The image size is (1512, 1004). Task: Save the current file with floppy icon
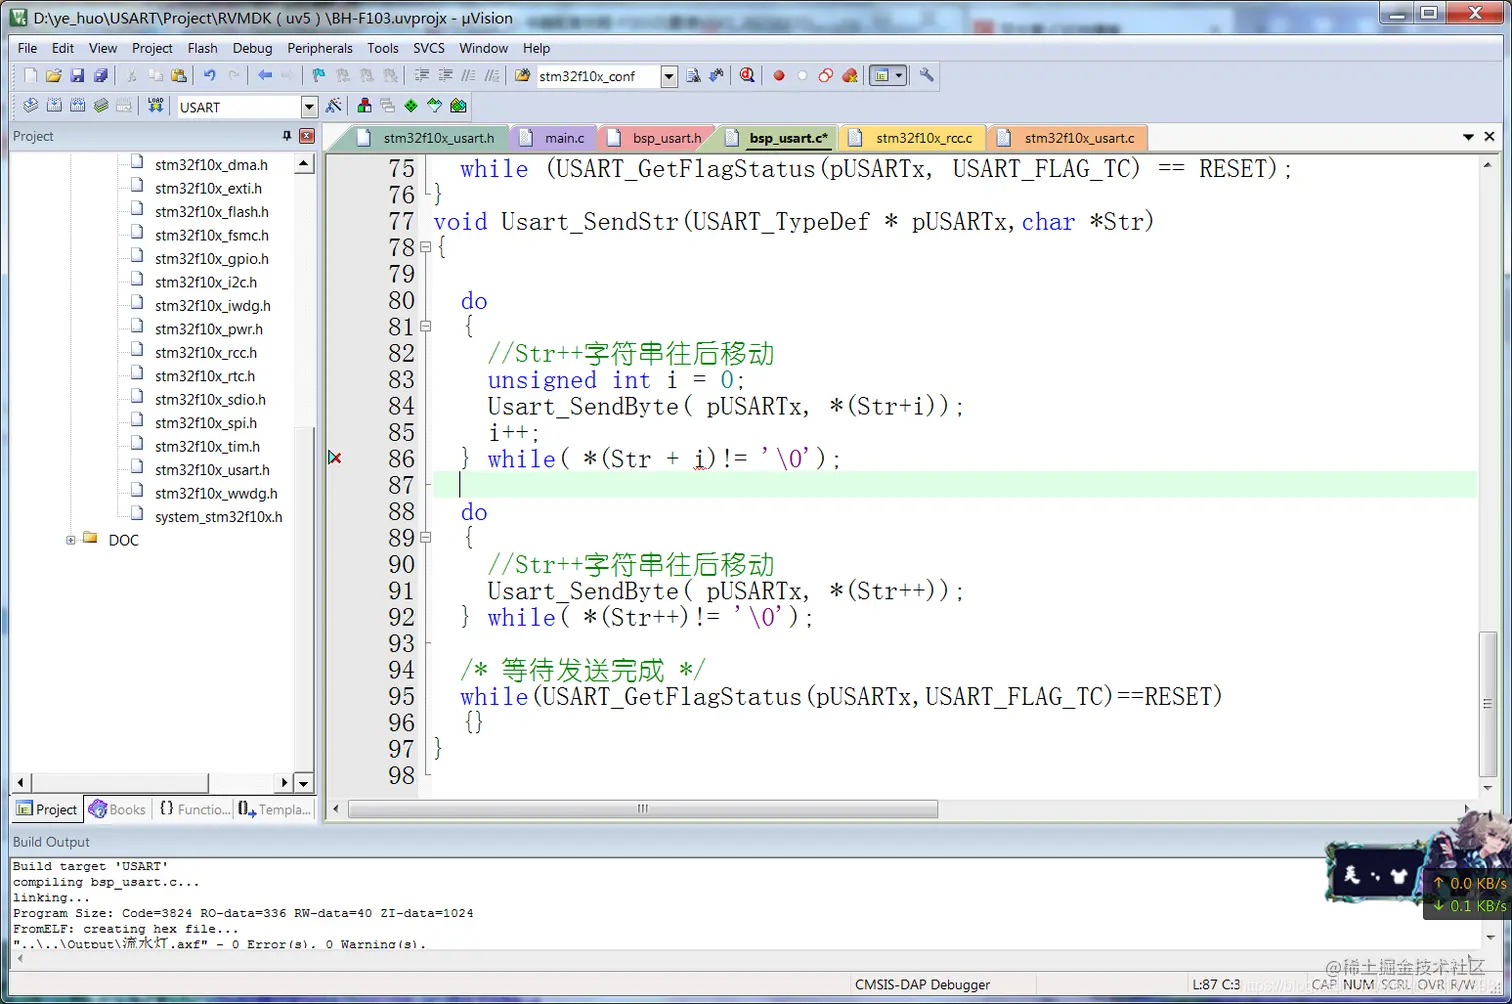click(77, 75)
